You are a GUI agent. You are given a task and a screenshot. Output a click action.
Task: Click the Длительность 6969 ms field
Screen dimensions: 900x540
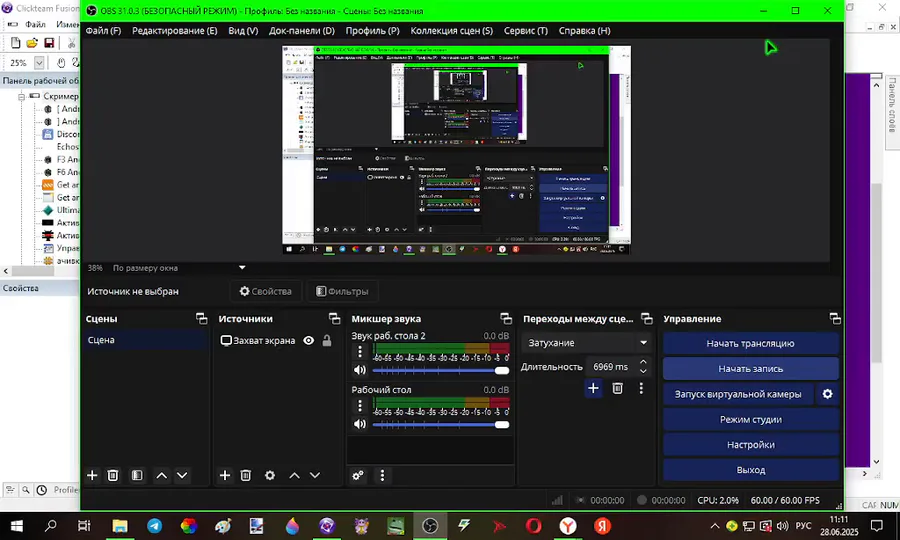[x=611, y=367]
